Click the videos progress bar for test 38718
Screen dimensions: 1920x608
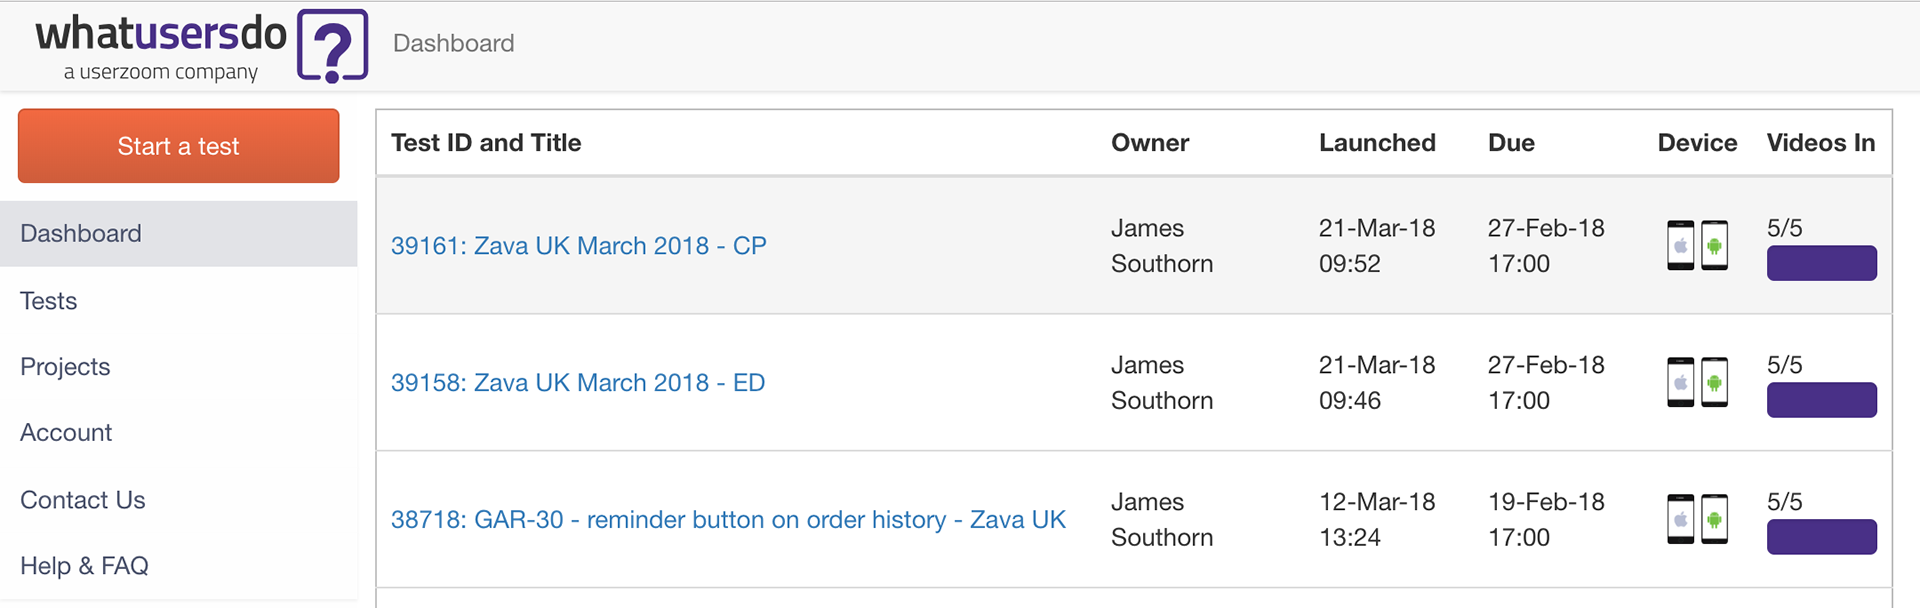pos(1821,537)
